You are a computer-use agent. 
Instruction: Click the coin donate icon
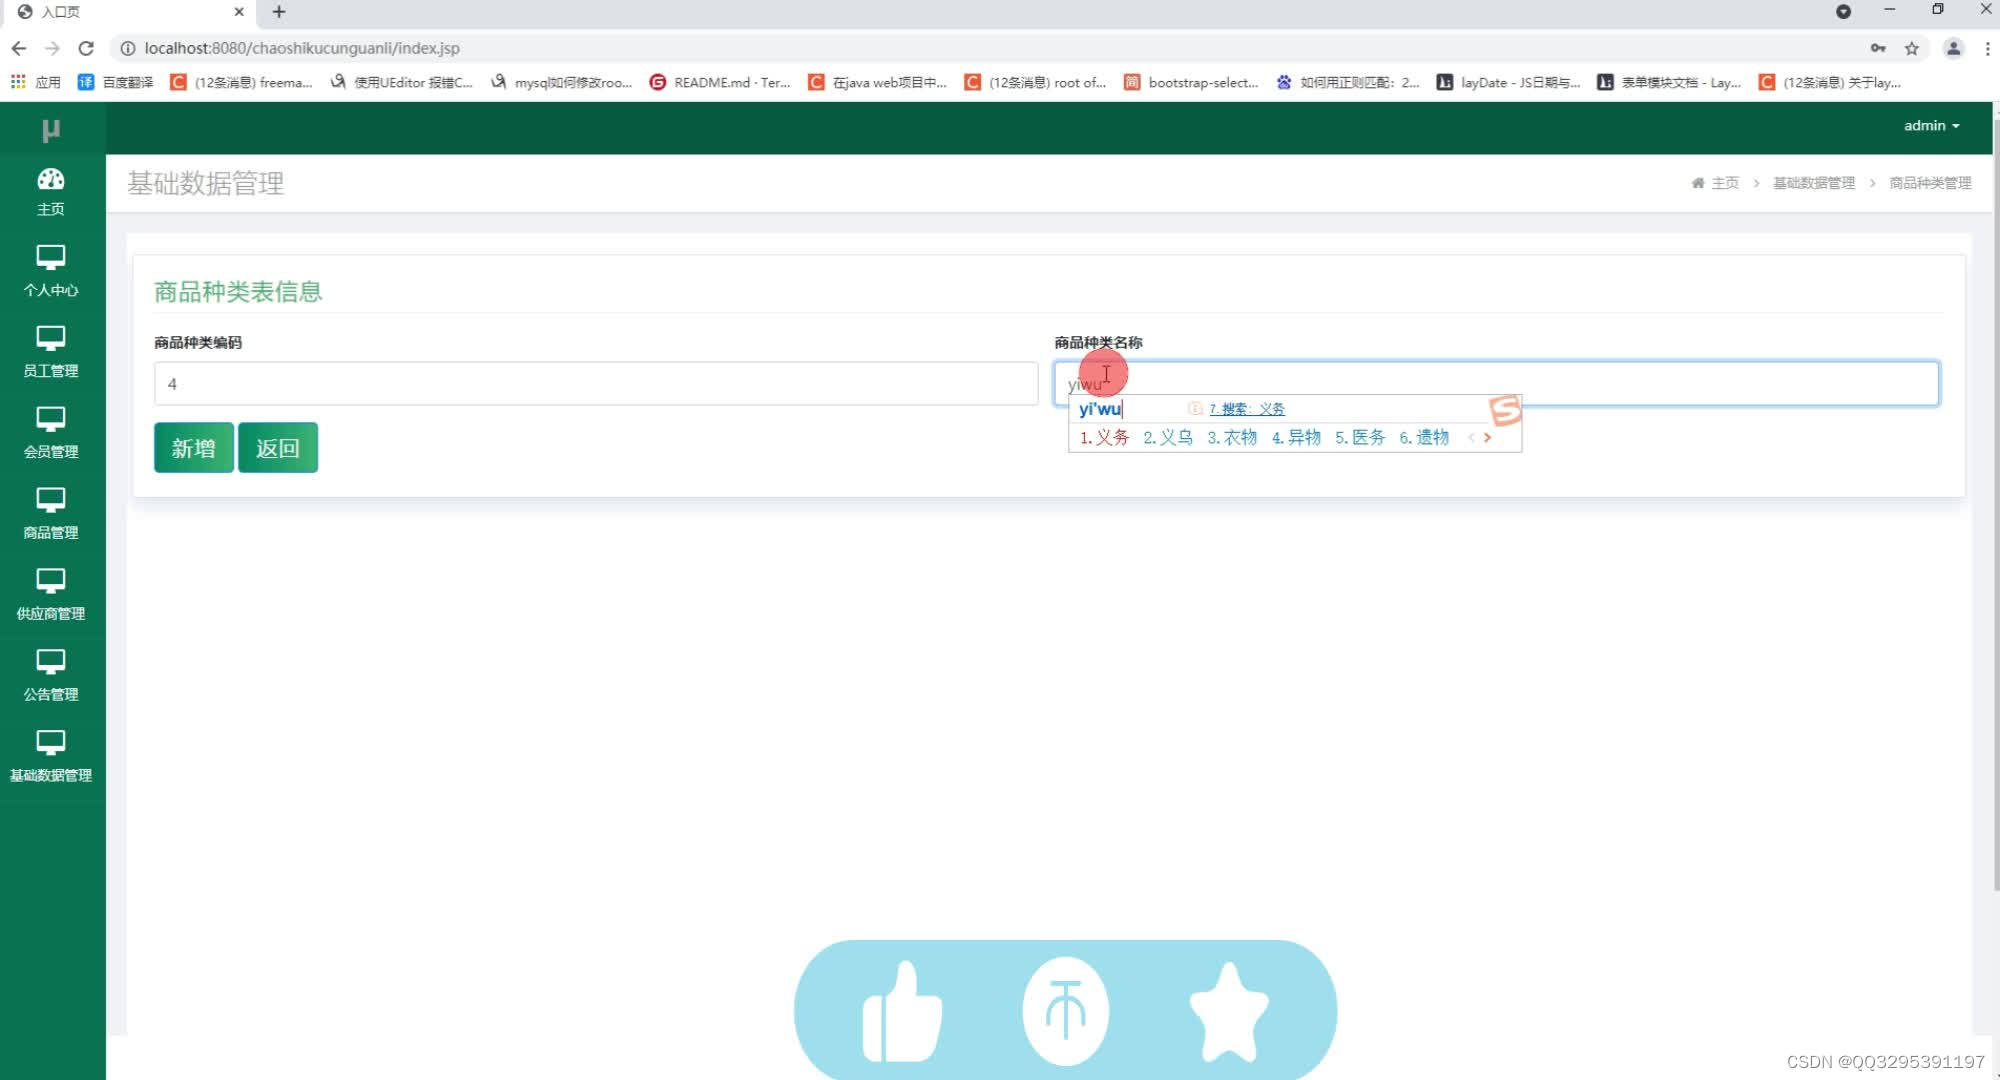tap(1065, 1011)
